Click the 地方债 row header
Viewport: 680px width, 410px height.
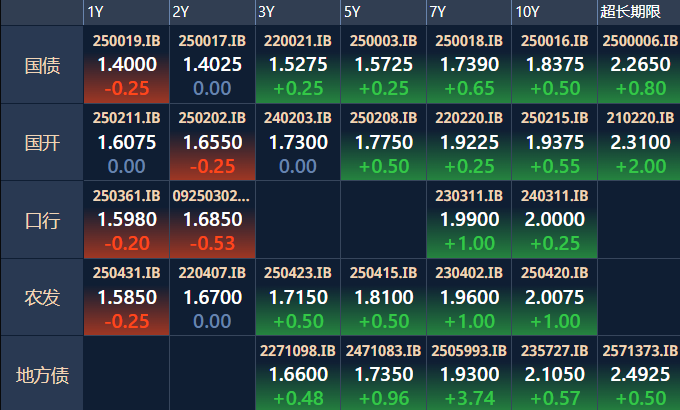(x=42, y=375)
